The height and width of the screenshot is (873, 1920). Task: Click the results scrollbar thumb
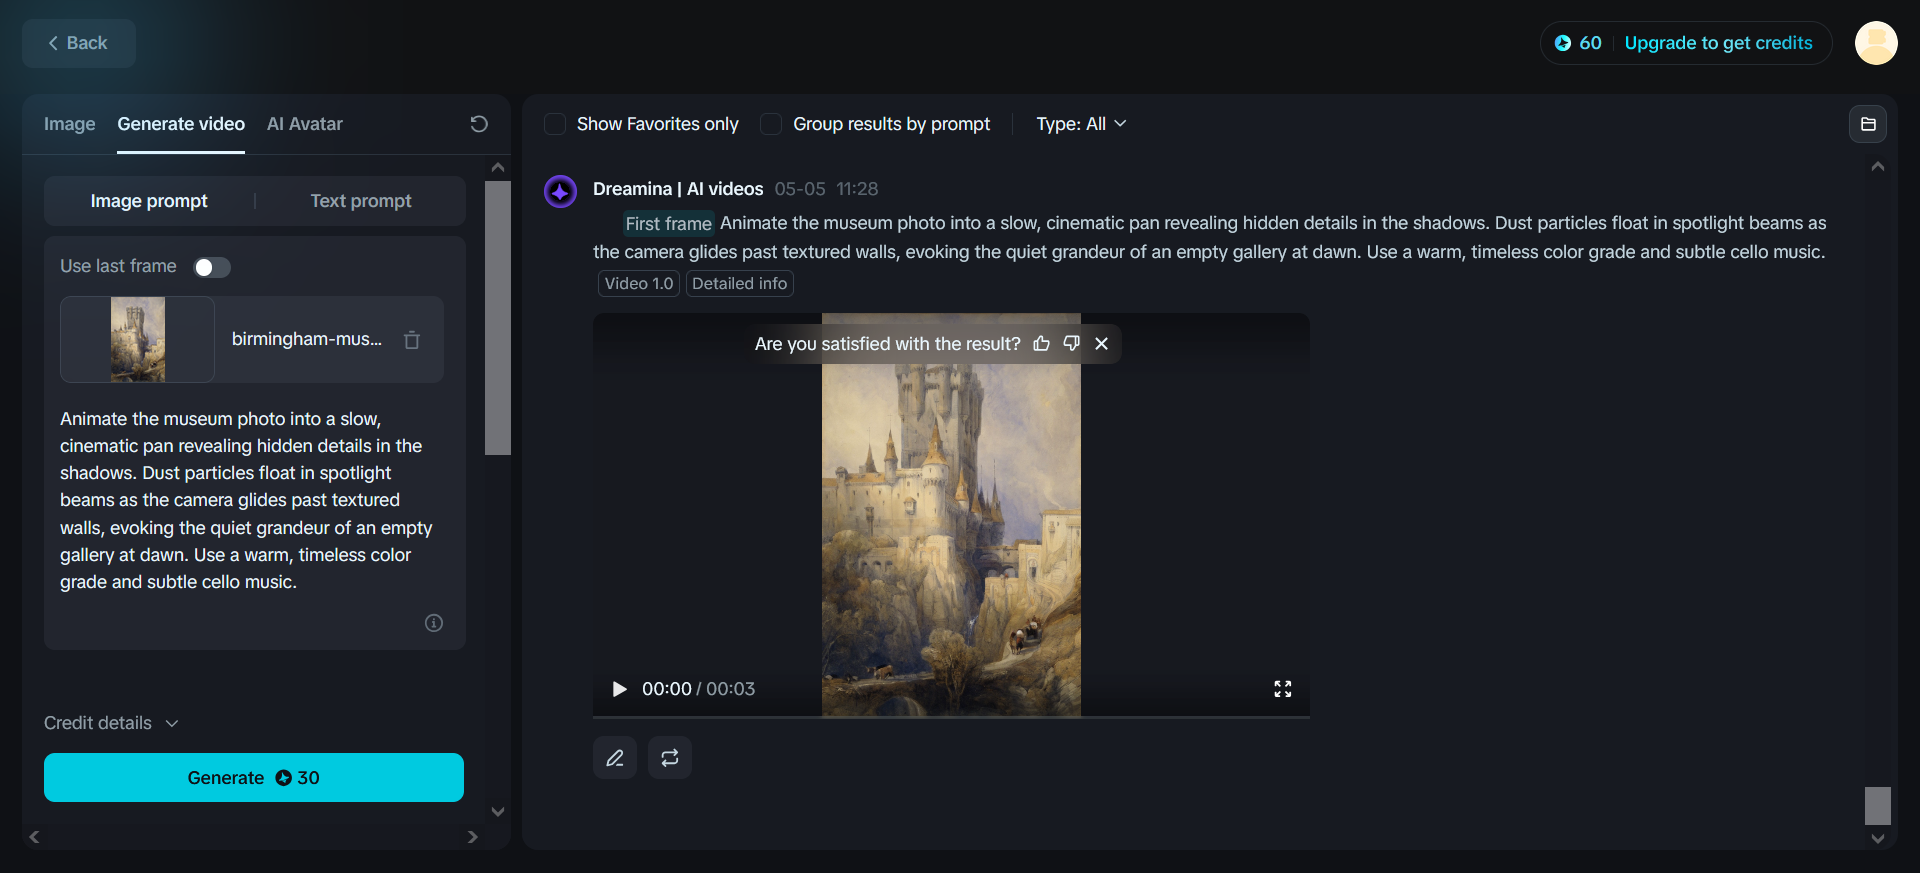click(x=1878, y=806)
